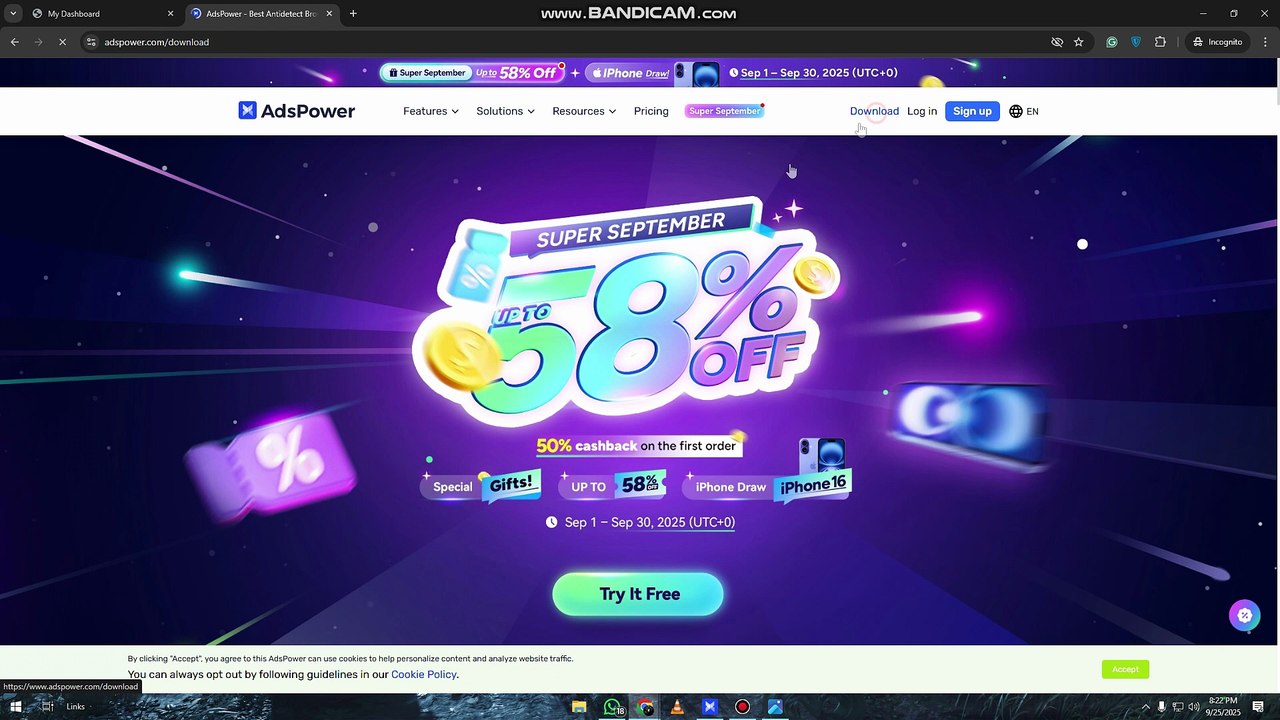Click the third-party cookies blocked eye icon
The width and height of the screenshot is (1280, 720).
(x=1057, y=42)
